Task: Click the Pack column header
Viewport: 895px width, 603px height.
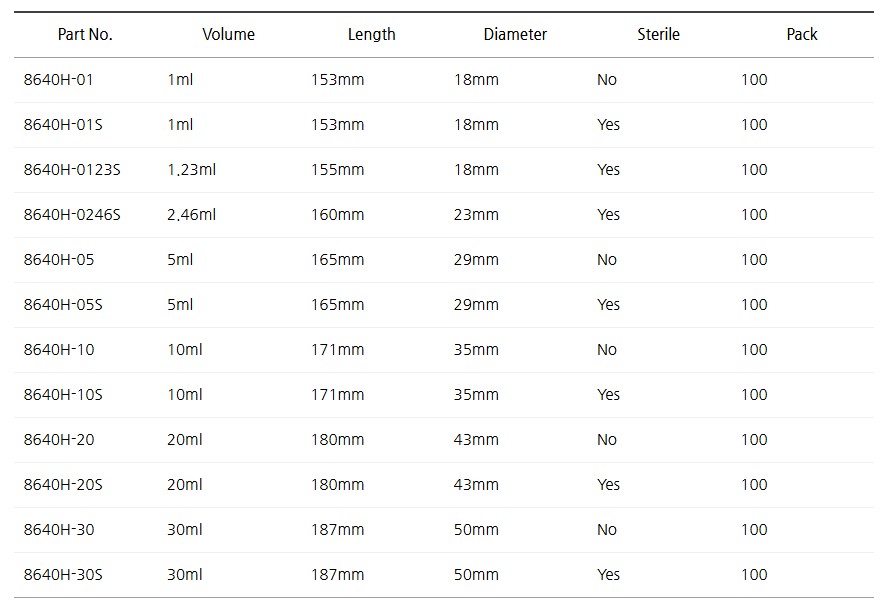Action: coord(801,34)
